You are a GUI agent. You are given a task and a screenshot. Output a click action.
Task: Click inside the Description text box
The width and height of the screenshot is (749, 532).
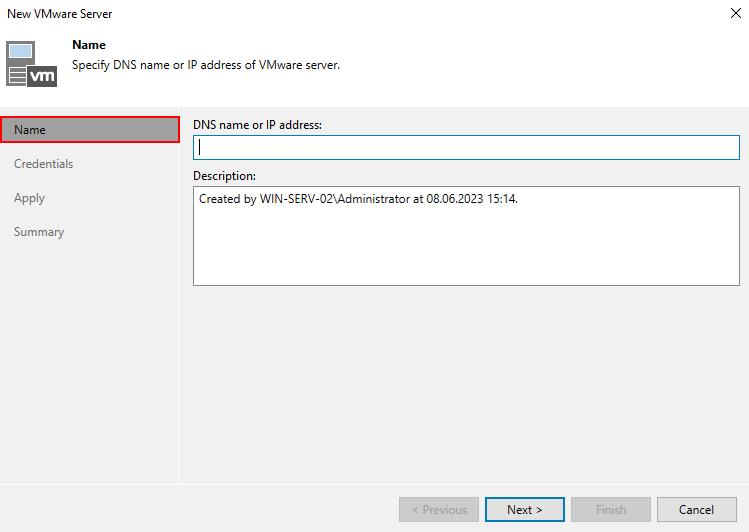pos(466,236)
